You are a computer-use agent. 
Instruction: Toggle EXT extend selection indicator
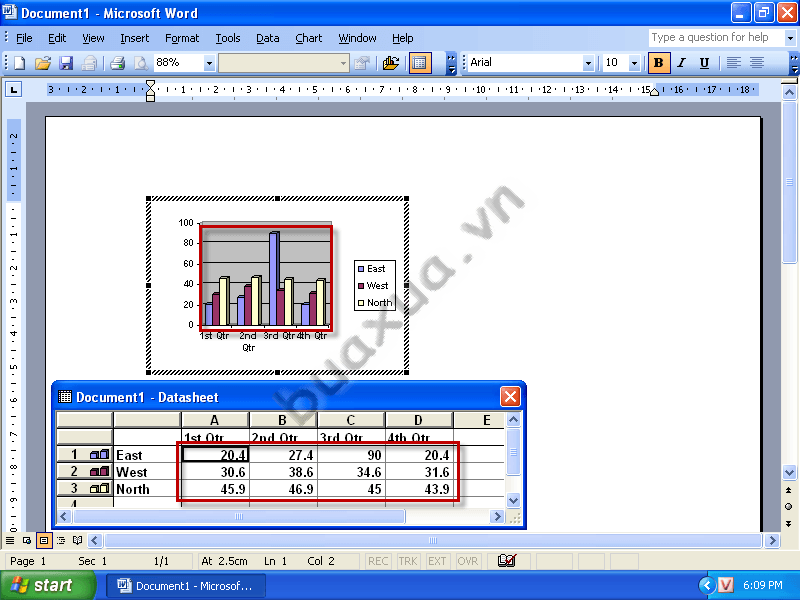click(x=437, y=561)
